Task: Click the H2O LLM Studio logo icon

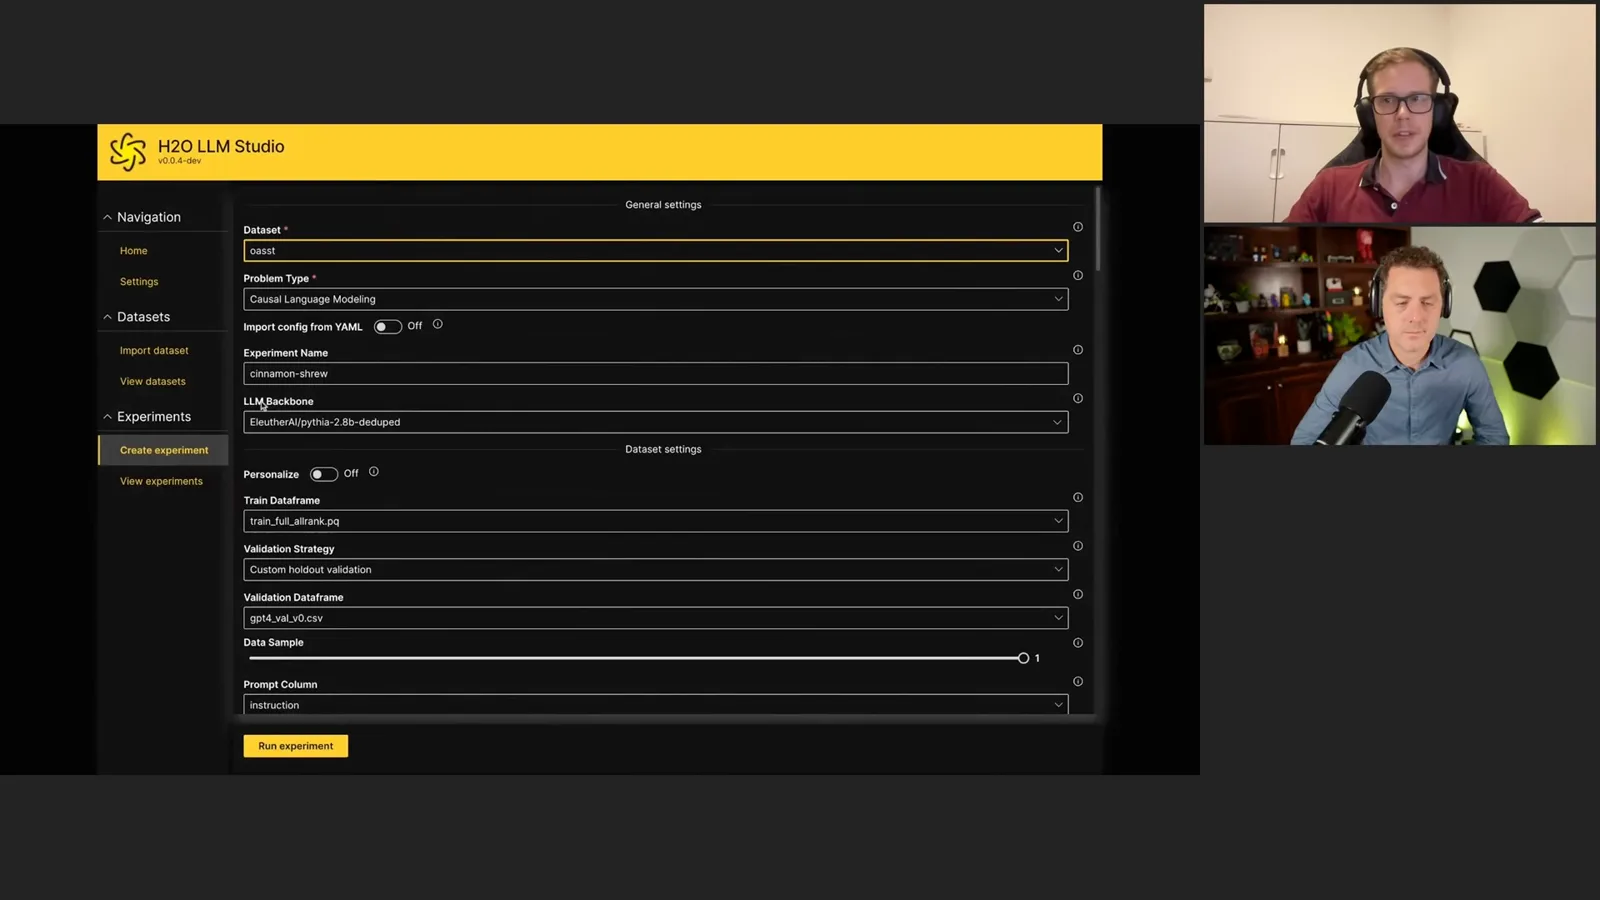Action: pyautogui.click(x=128, y=152)
